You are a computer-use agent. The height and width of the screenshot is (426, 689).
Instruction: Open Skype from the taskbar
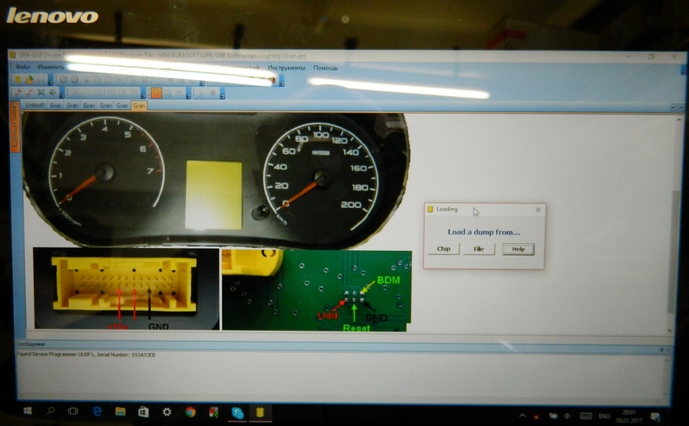tap(238, 412)
